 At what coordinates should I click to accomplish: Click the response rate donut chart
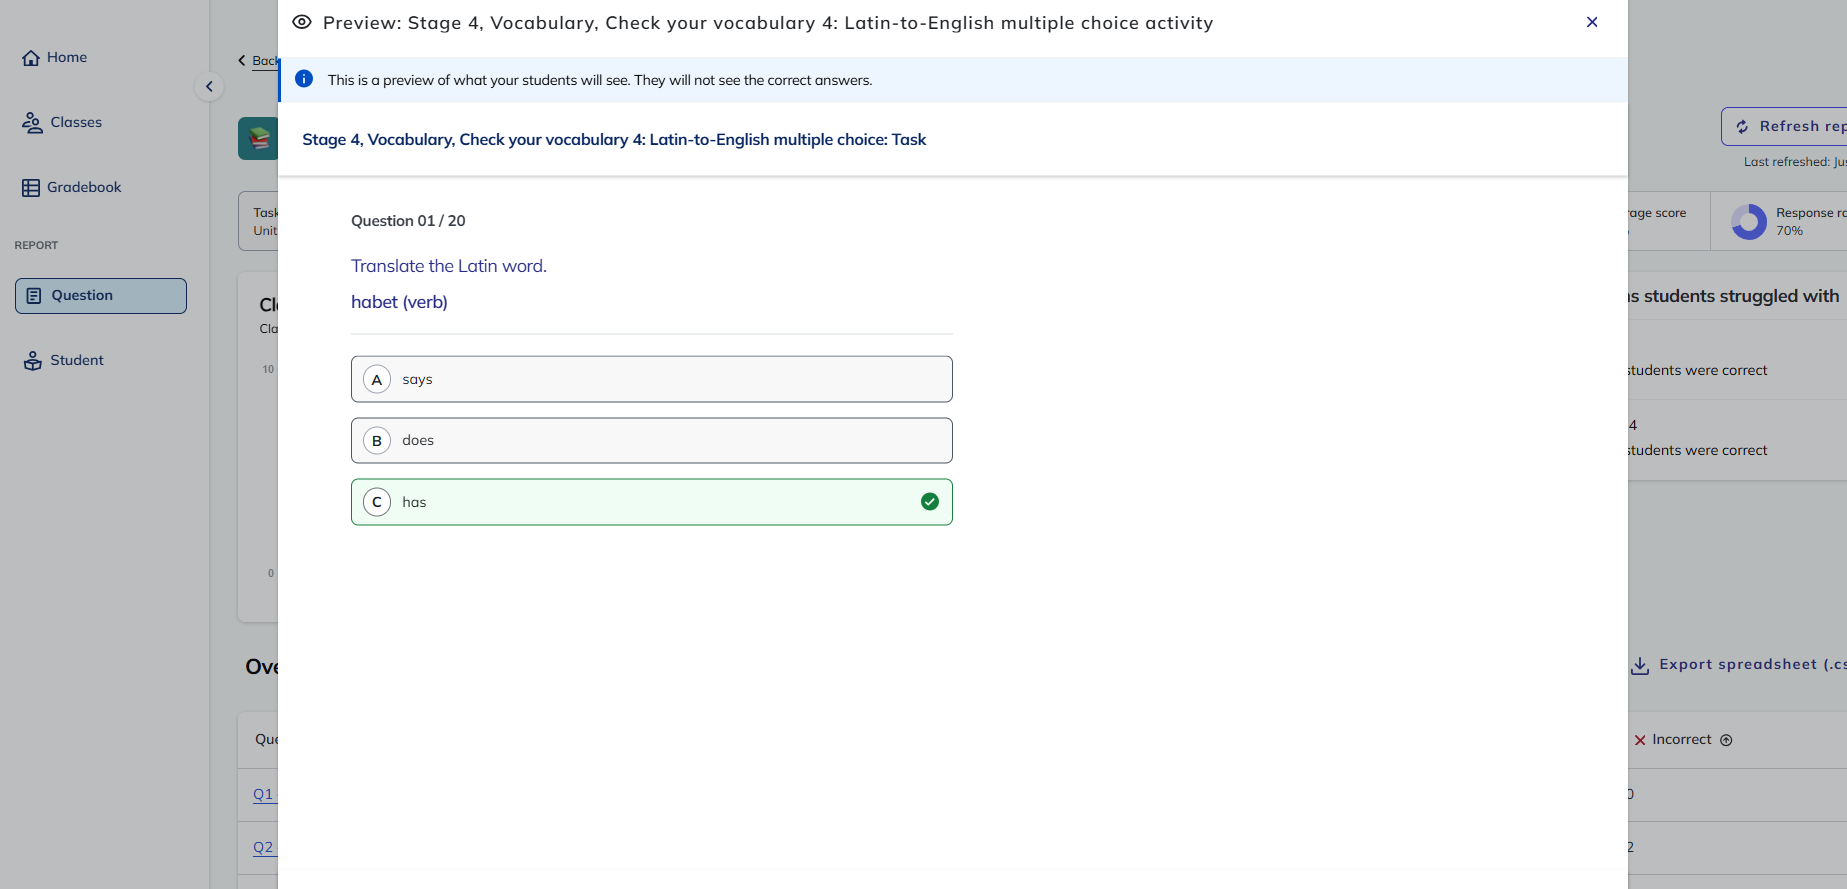pyautogui.click(x=1749, y=222)
